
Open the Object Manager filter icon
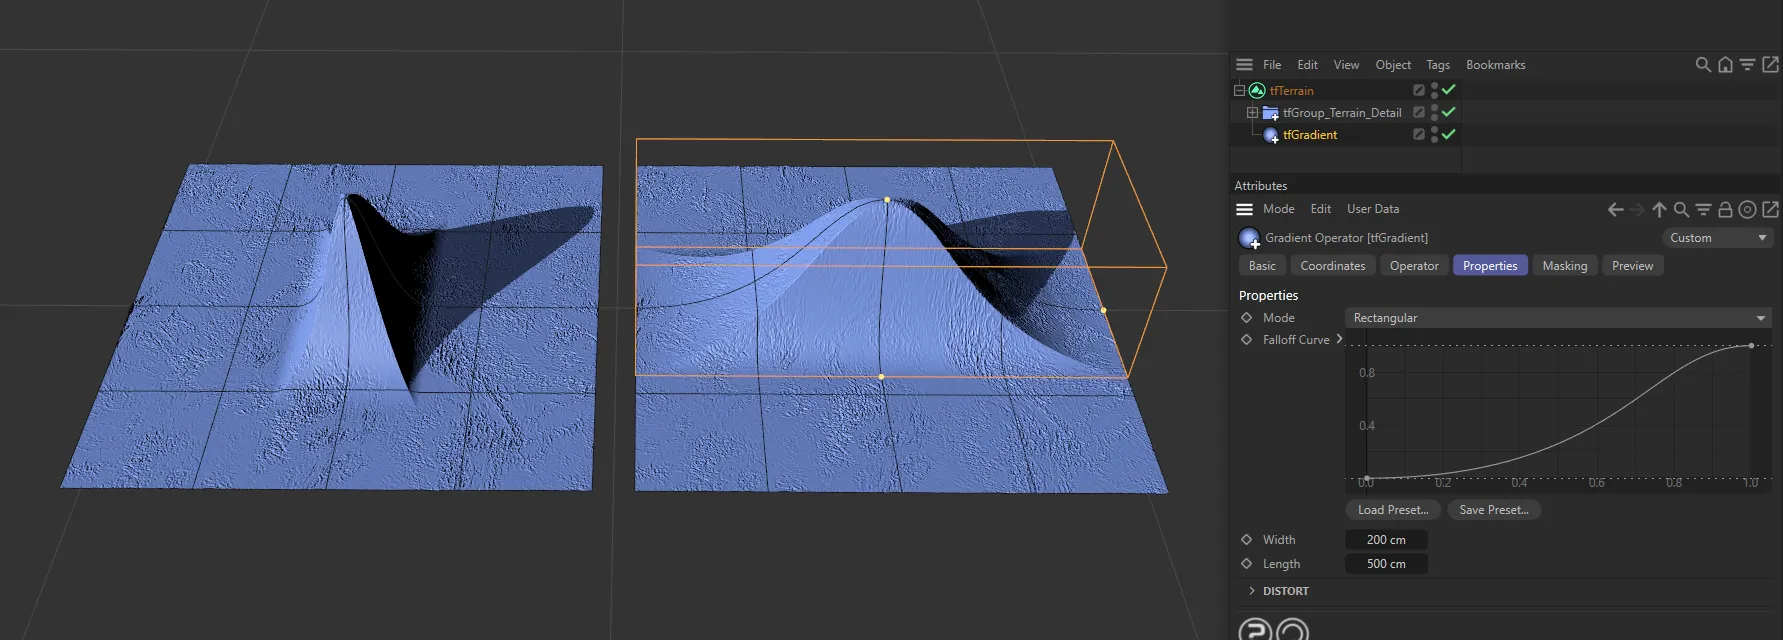pos(1747,65)
